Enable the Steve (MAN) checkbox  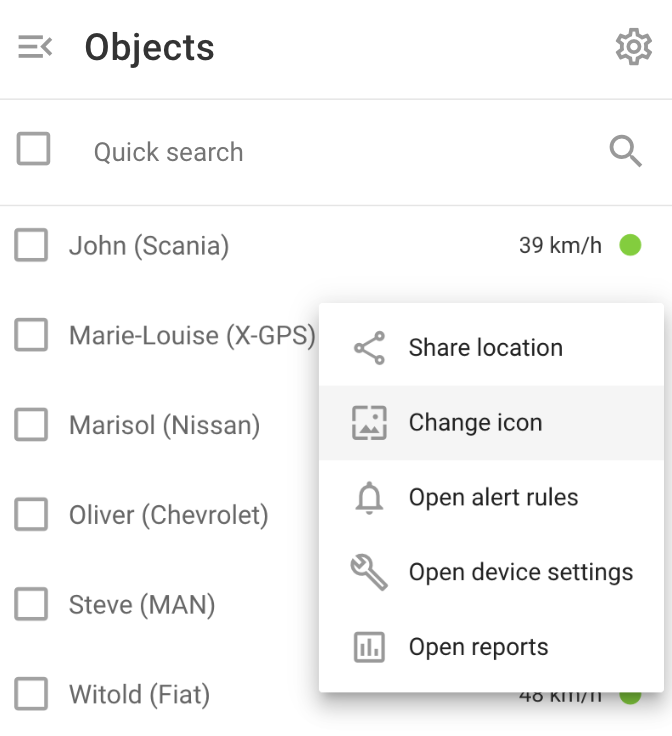[x=31, y=605]
